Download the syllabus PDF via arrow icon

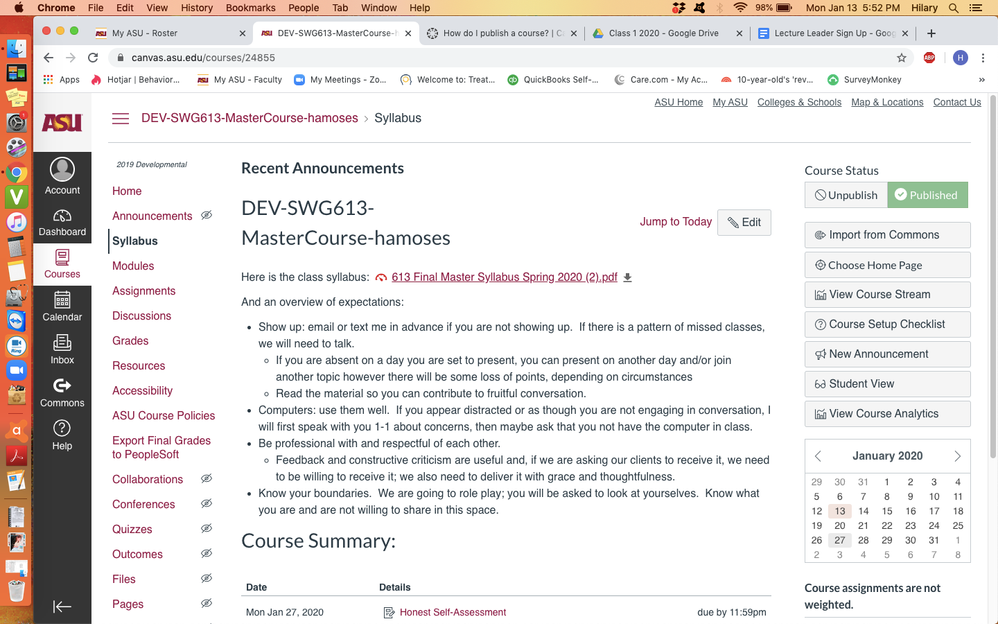point(628,277)
